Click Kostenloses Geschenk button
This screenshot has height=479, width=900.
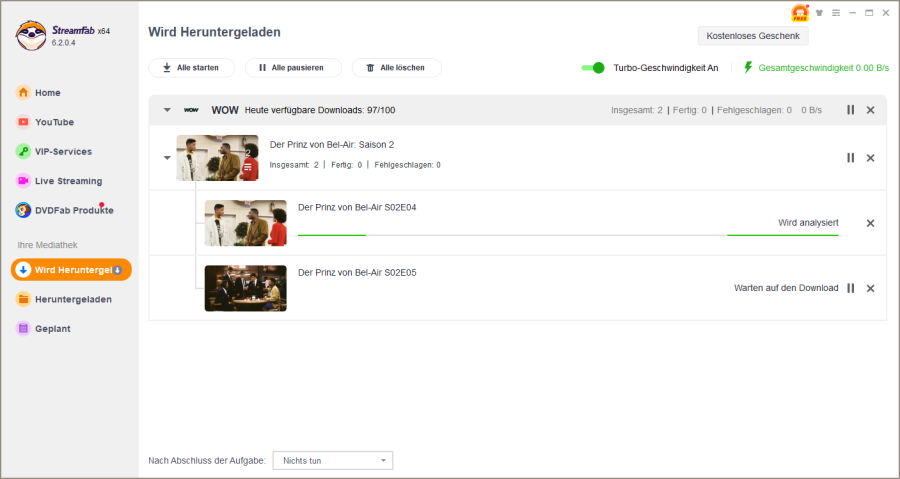753,36
